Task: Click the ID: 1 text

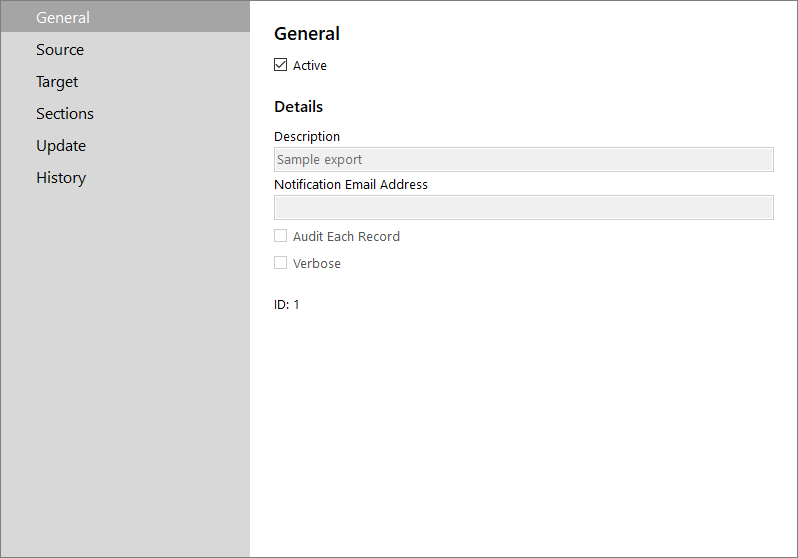Action: [287, 304]
